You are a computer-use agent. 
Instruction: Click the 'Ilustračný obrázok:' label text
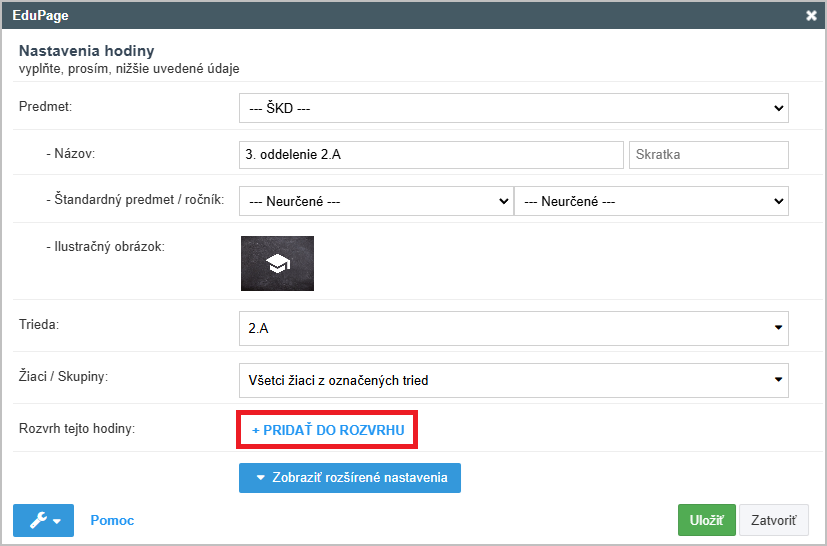(x=105, y=245)
